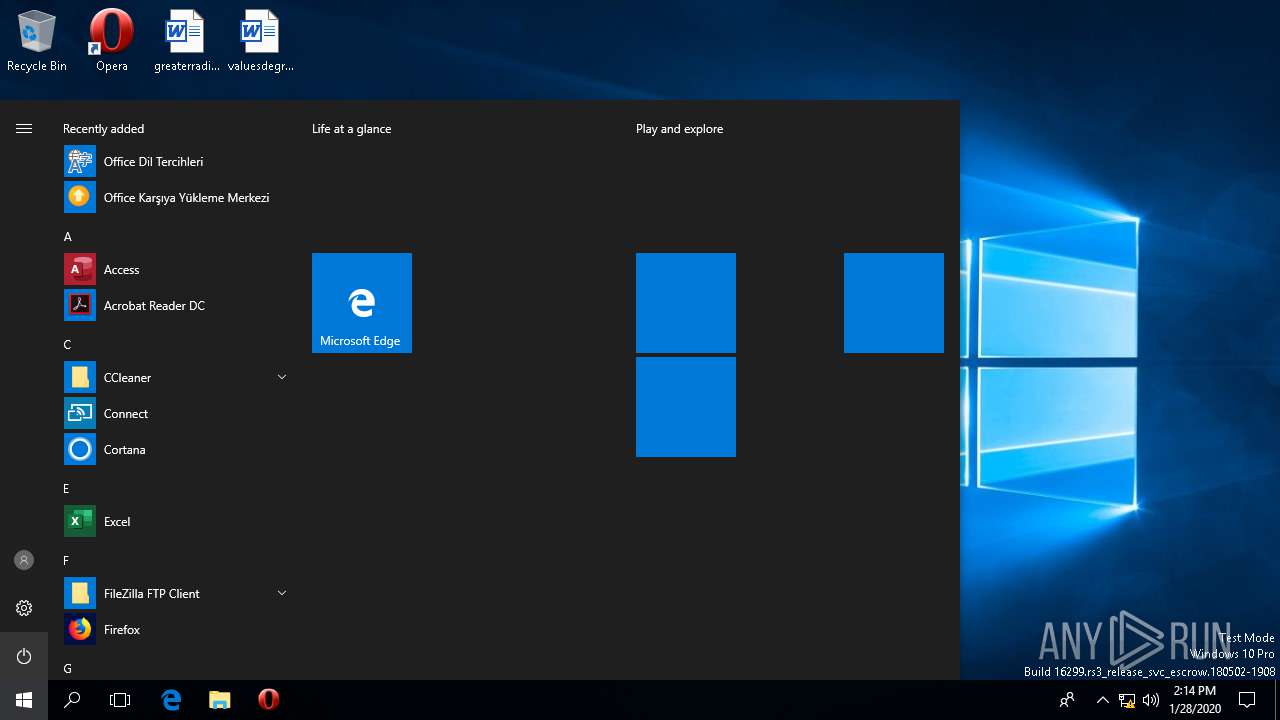1280x720 pixels.
Task: Open the Connect app icon
Action: point(80,414)
